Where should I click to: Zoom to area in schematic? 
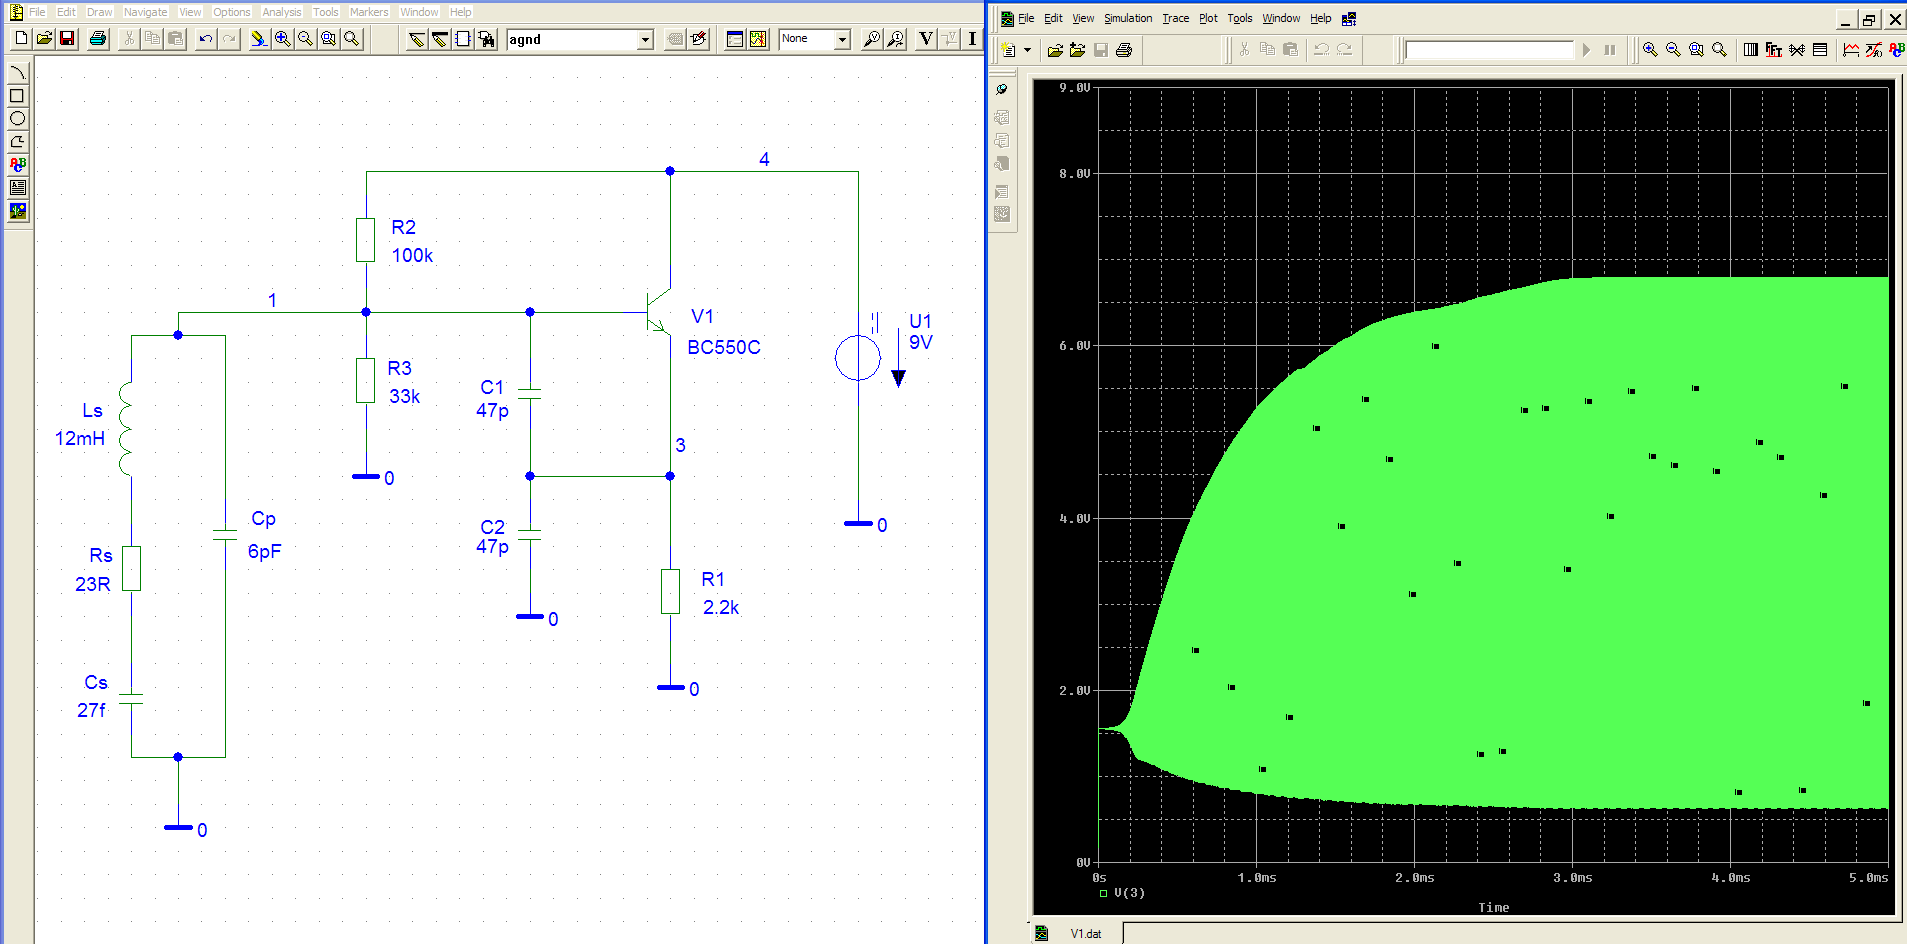click(x=328, y=39)
